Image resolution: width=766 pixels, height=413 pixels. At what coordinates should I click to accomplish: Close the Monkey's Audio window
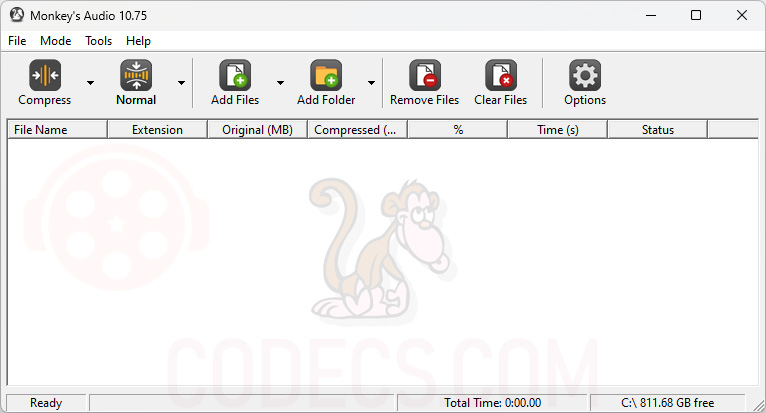pos(742,15)
